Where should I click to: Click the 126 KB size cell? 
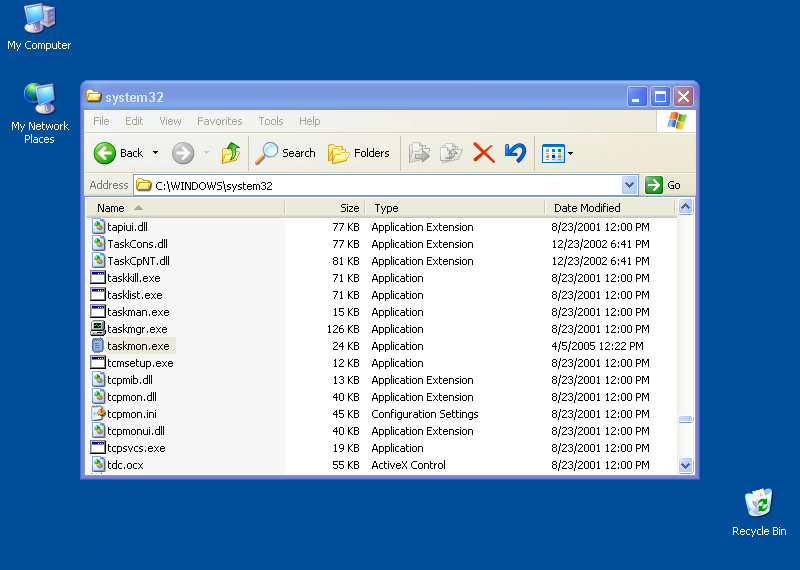click(343, 329)
